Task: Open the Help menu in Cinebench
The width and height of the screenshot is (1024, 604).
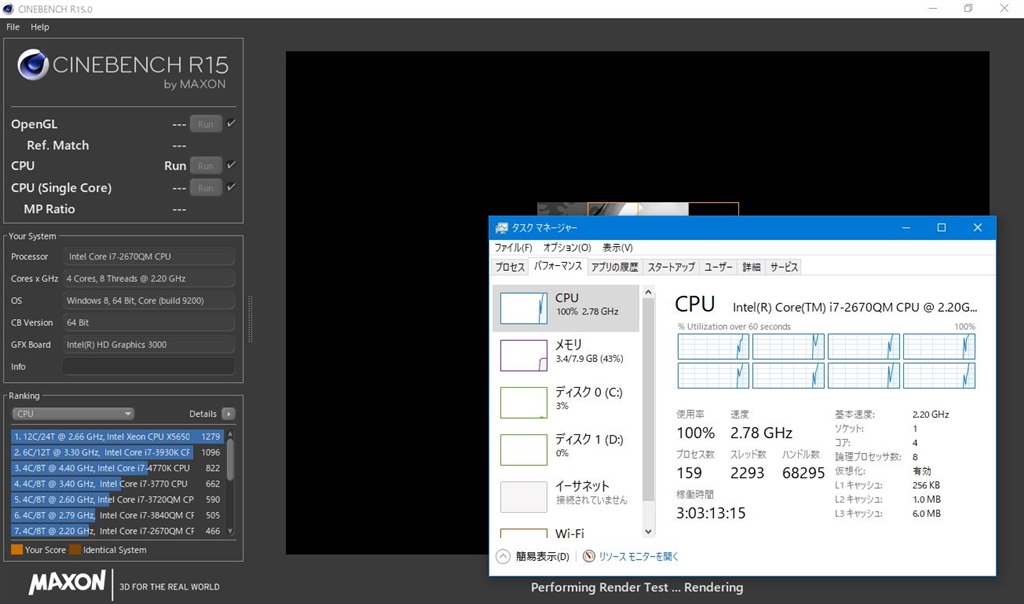Action: pos(40,27)
